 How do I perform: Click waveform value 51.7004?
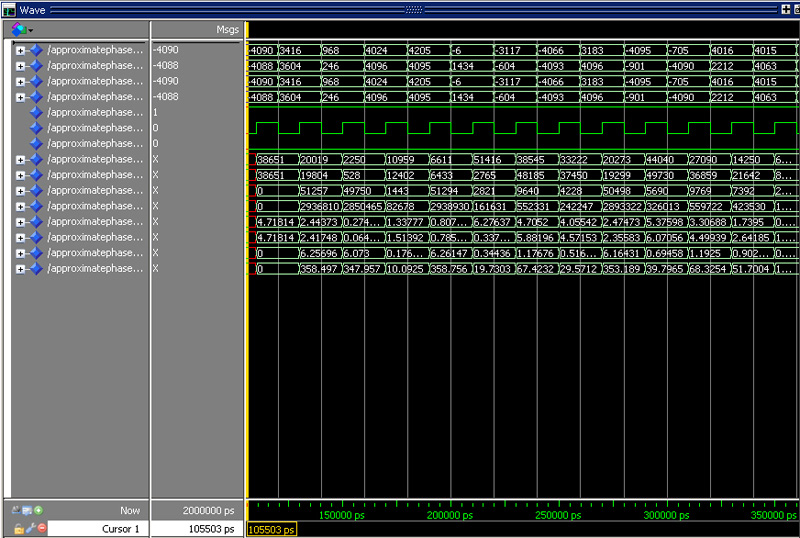coord(751,269)
